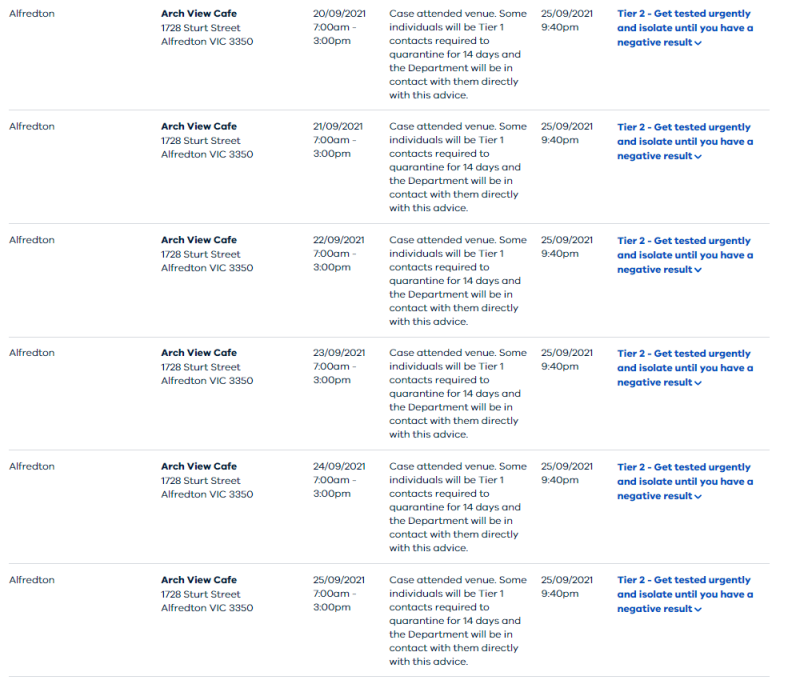The height and width of the screenshot is (680, 800).
Task: Expand Tier 2 advice for 23/09/2021 exposure
Action: tap(685, 368)
